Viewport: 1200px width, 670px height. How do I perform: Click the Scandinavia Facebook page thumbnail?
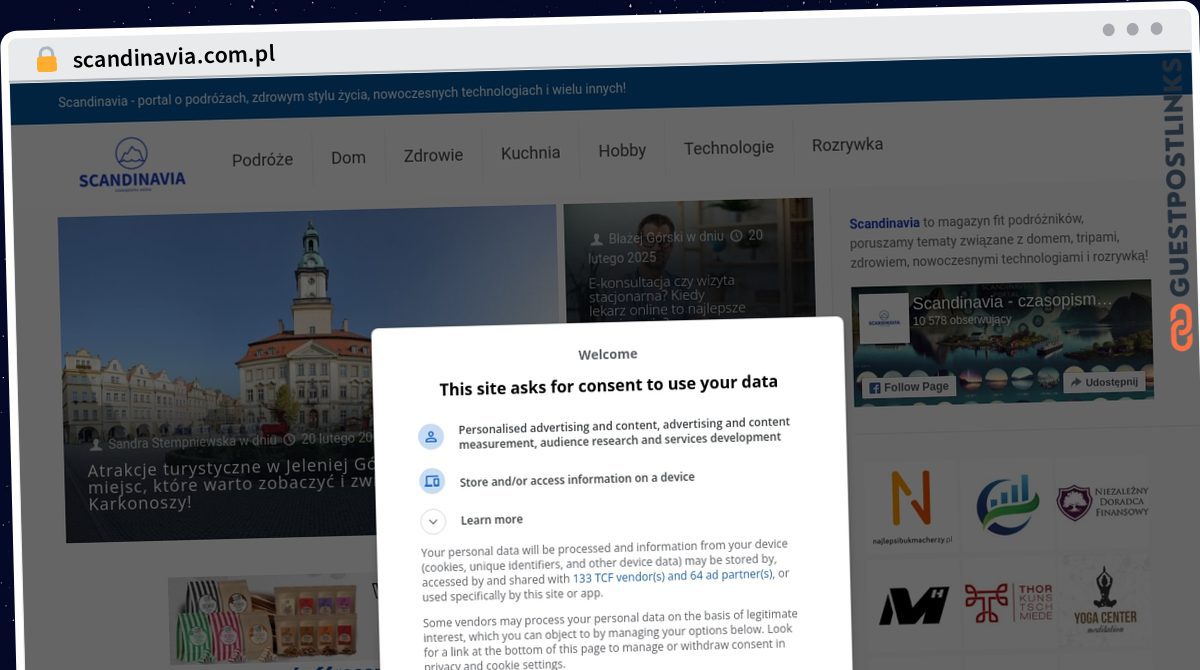(884, 319)
